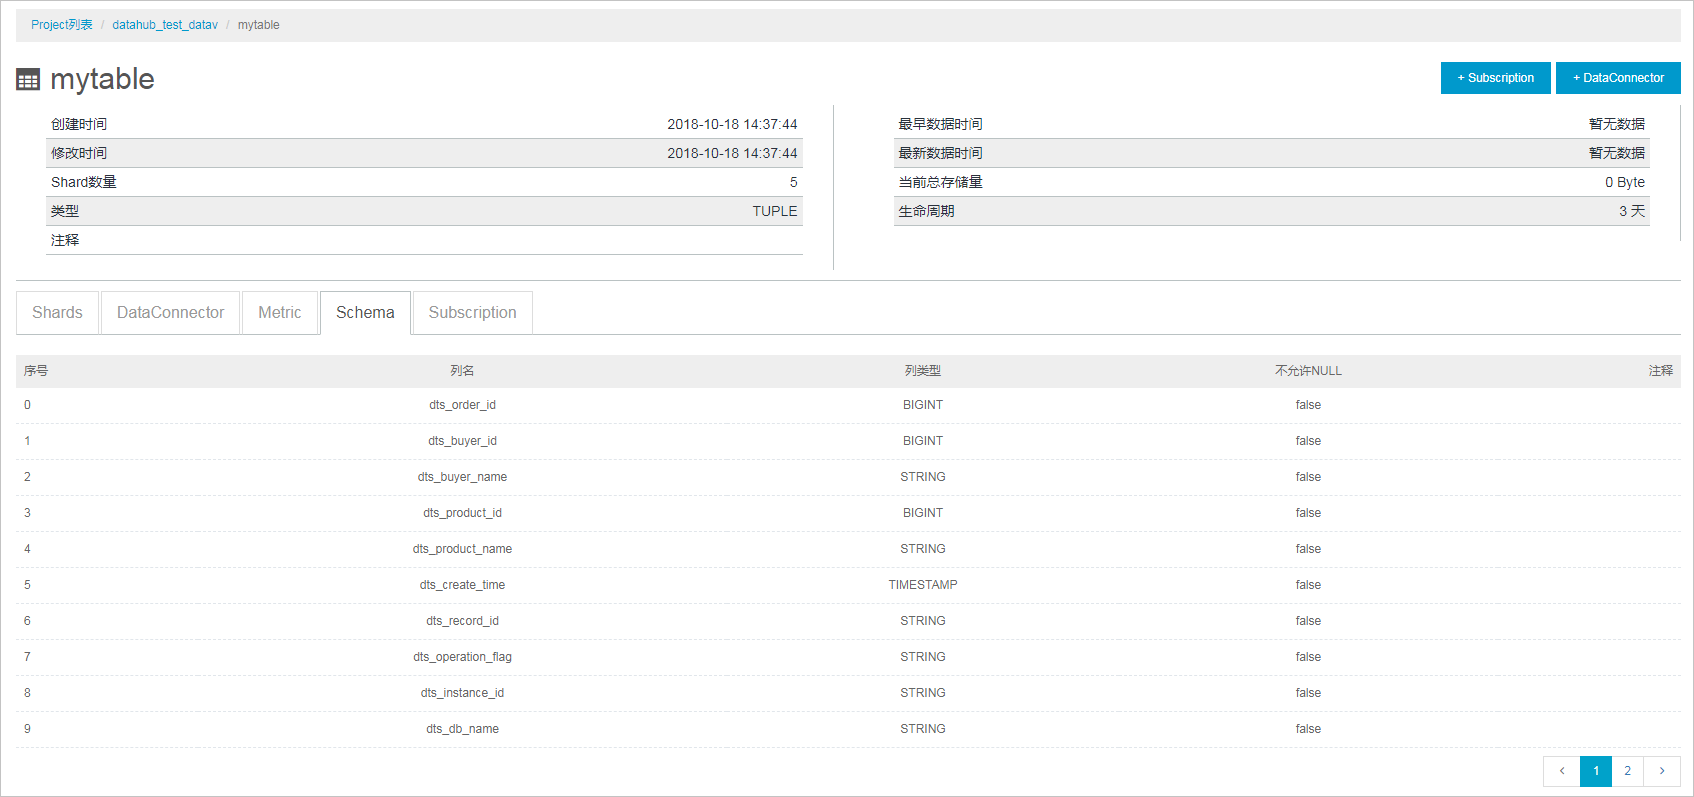Open the Metric tab
The width and height of the screenshot is (1694, 797).
click(279, 313)
